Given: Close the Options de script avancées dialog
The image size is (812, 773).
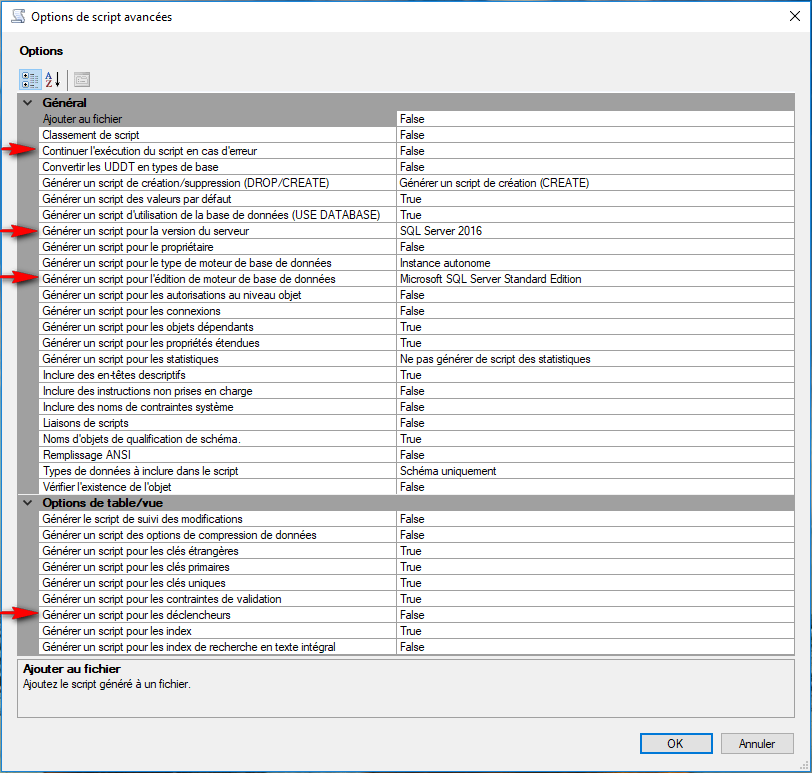Looking at the screenshot, I should pos(788,16).
